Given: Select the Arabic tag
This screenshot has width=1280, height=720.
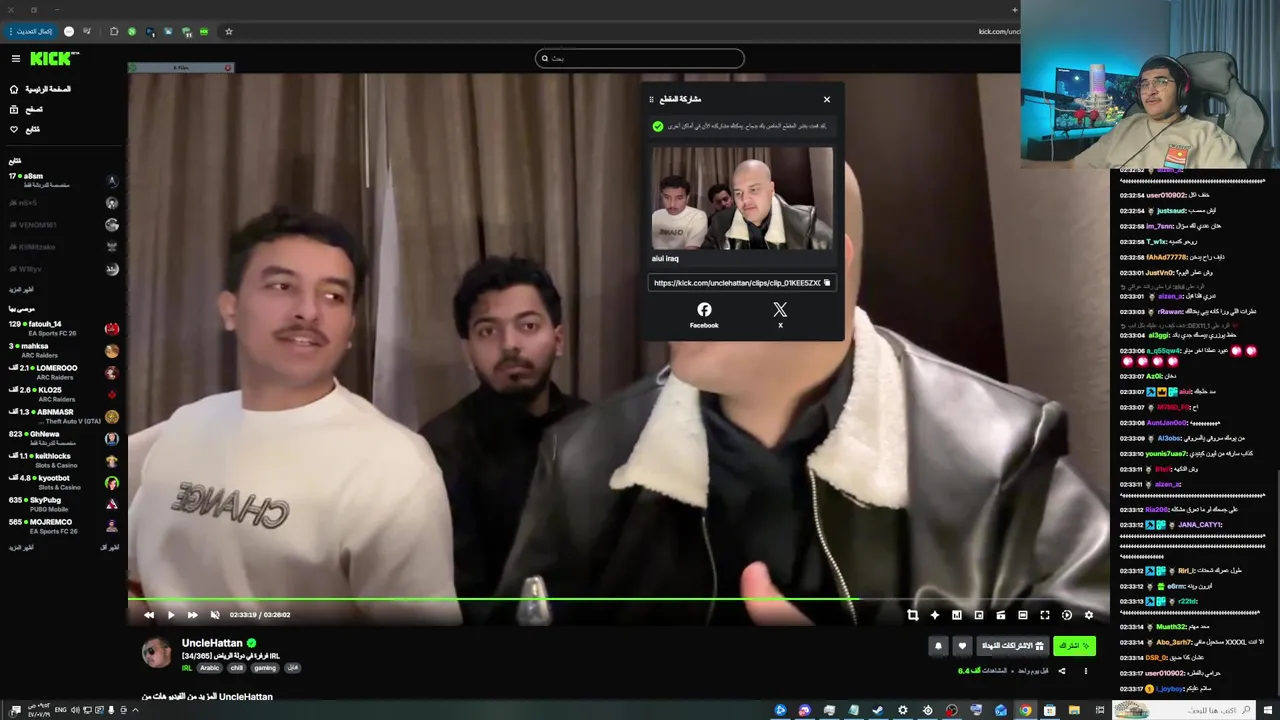Looking at the screenshot, I should [209, 668].
